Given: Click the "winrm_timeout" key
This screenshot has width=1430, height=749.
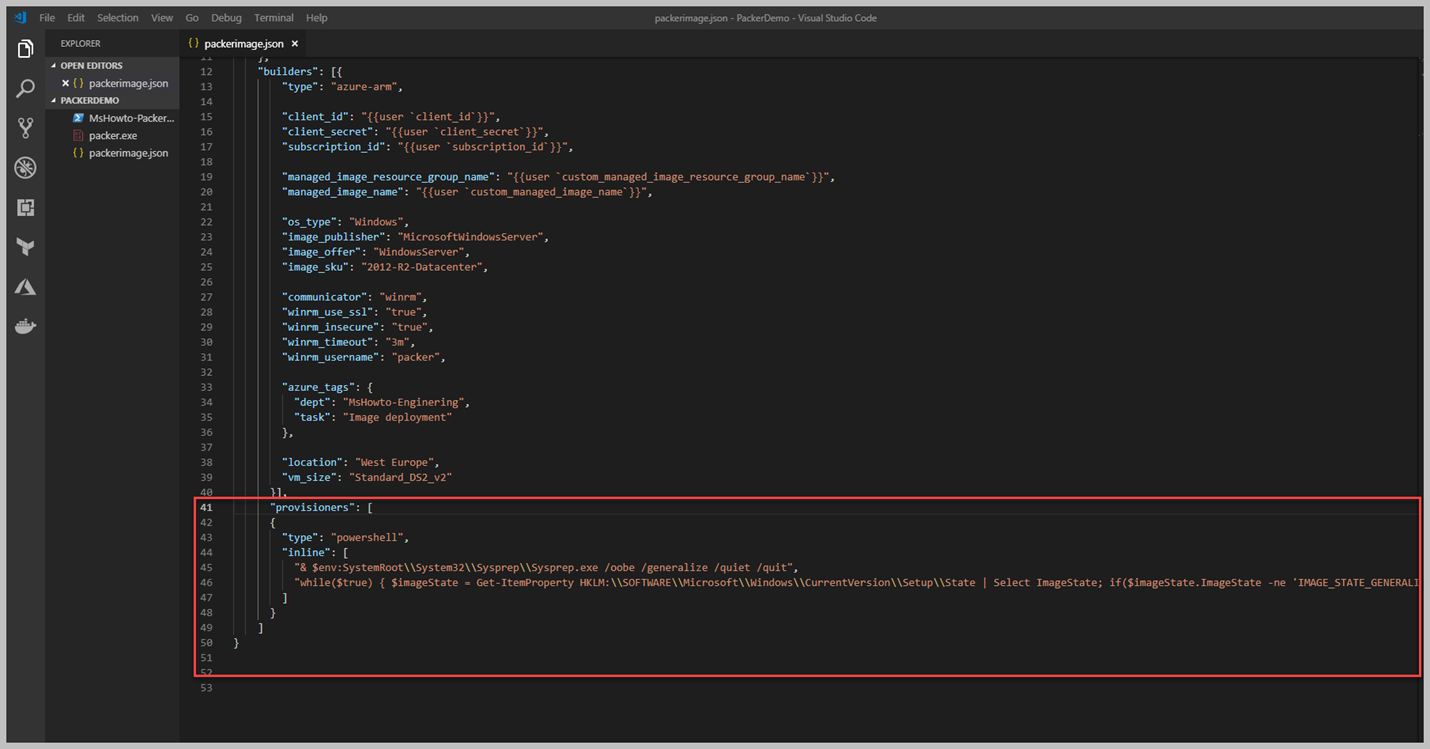Looking at the screenshot, I should coord(325,342).
